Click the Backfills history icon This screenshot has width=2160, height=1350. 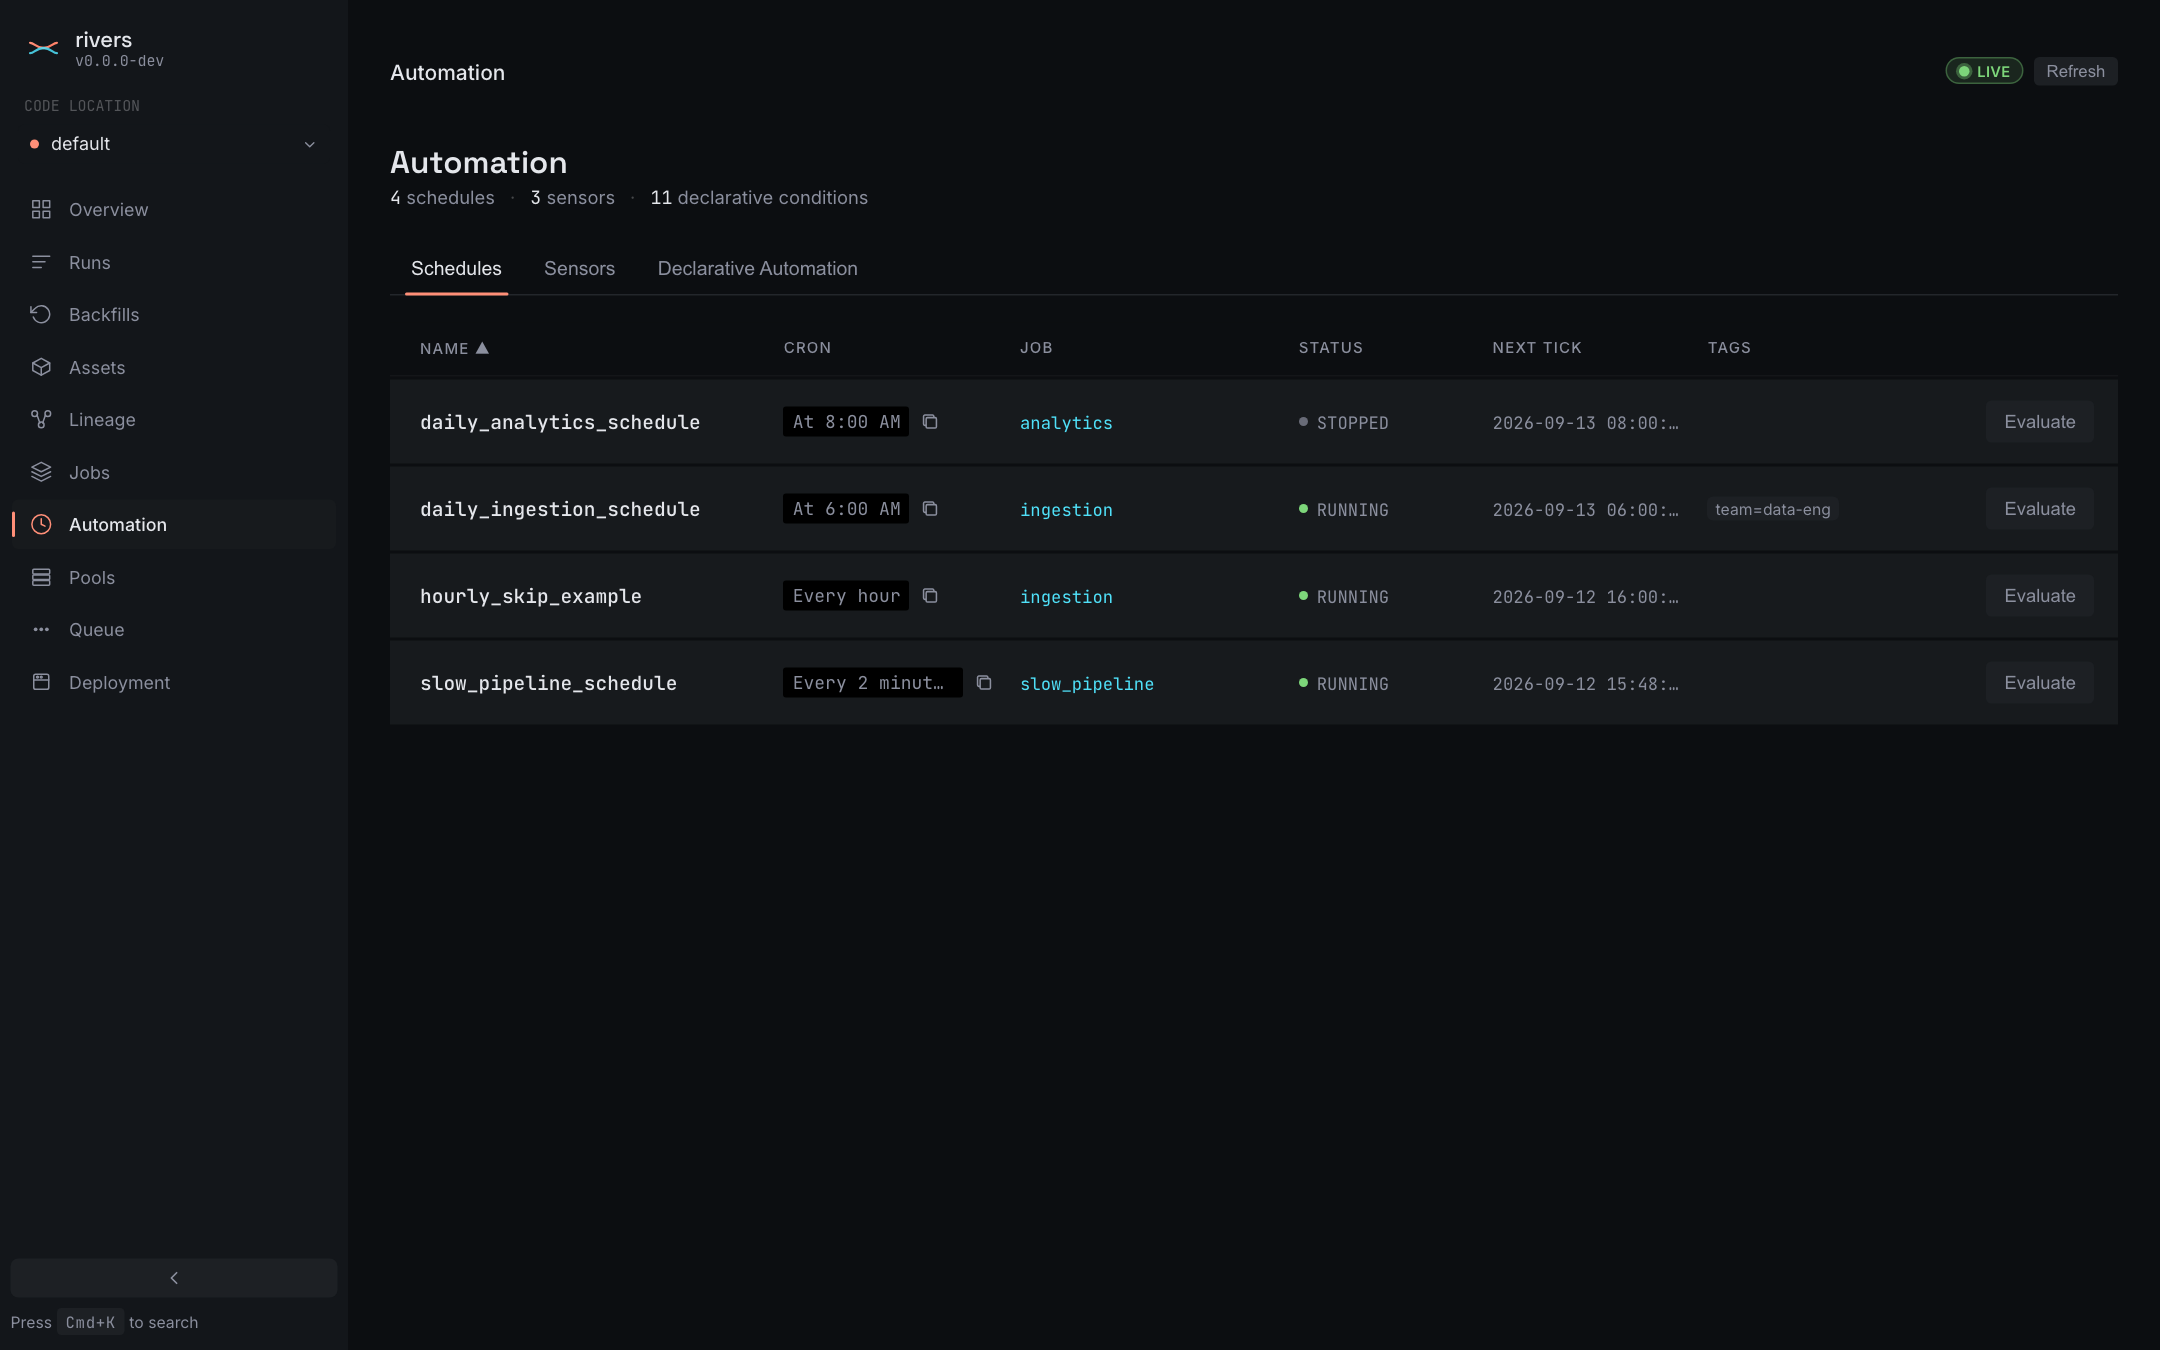(41, 314)
